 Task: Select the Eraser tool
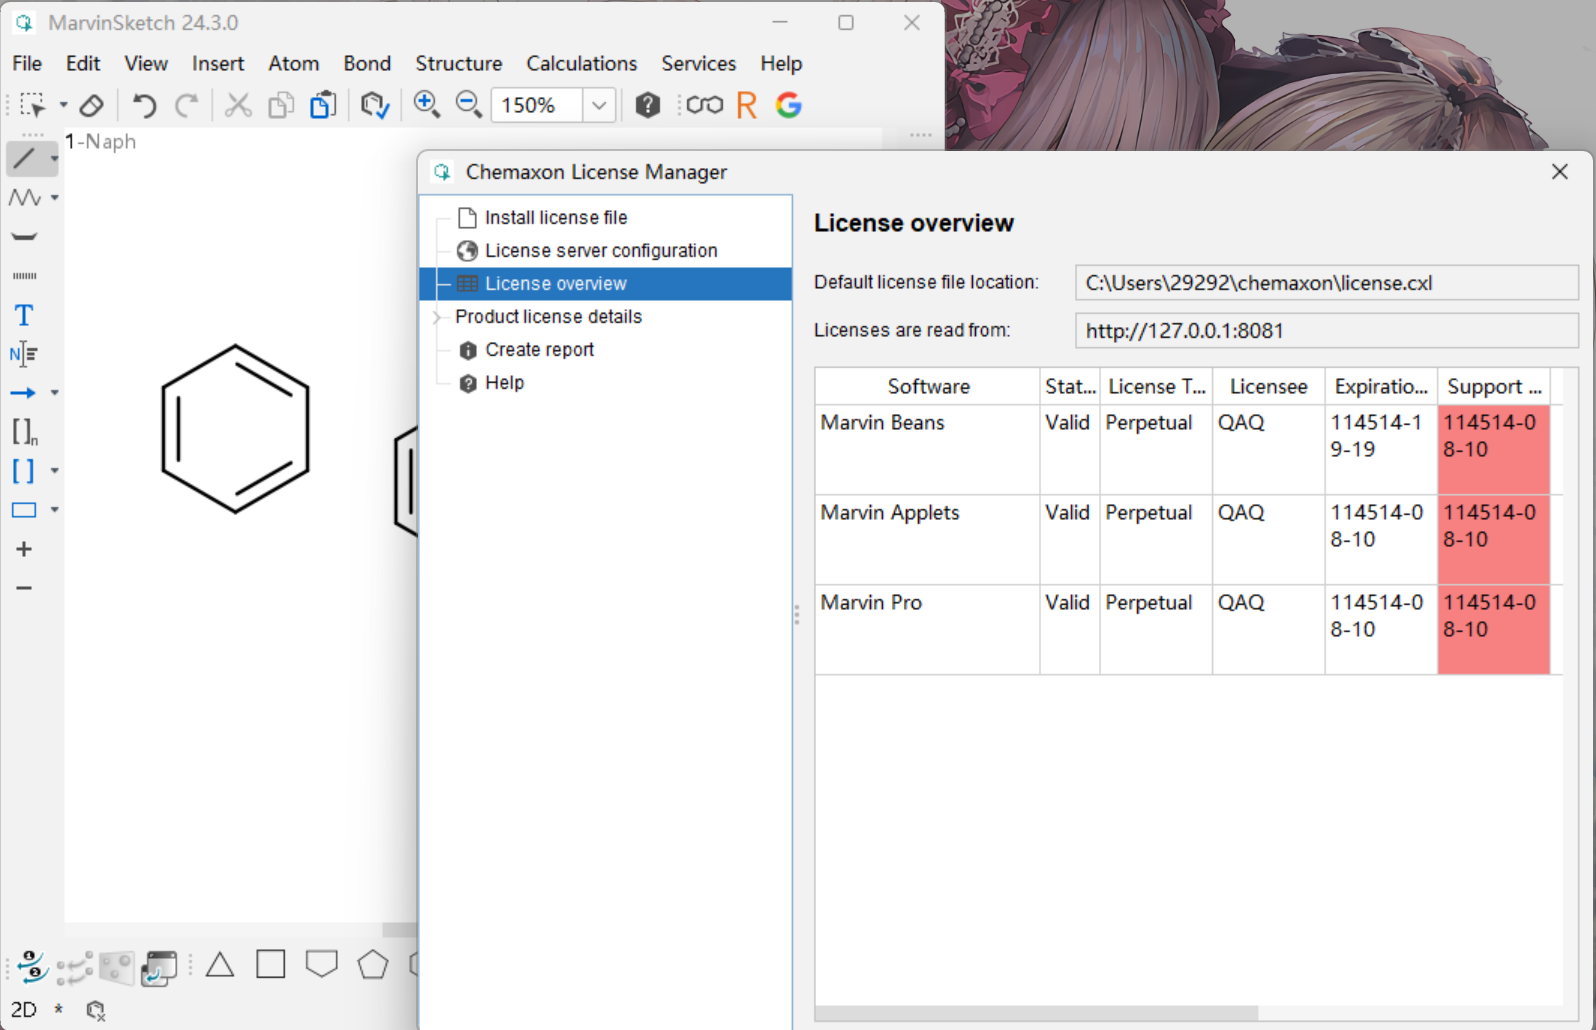click(x=91, y=105)
